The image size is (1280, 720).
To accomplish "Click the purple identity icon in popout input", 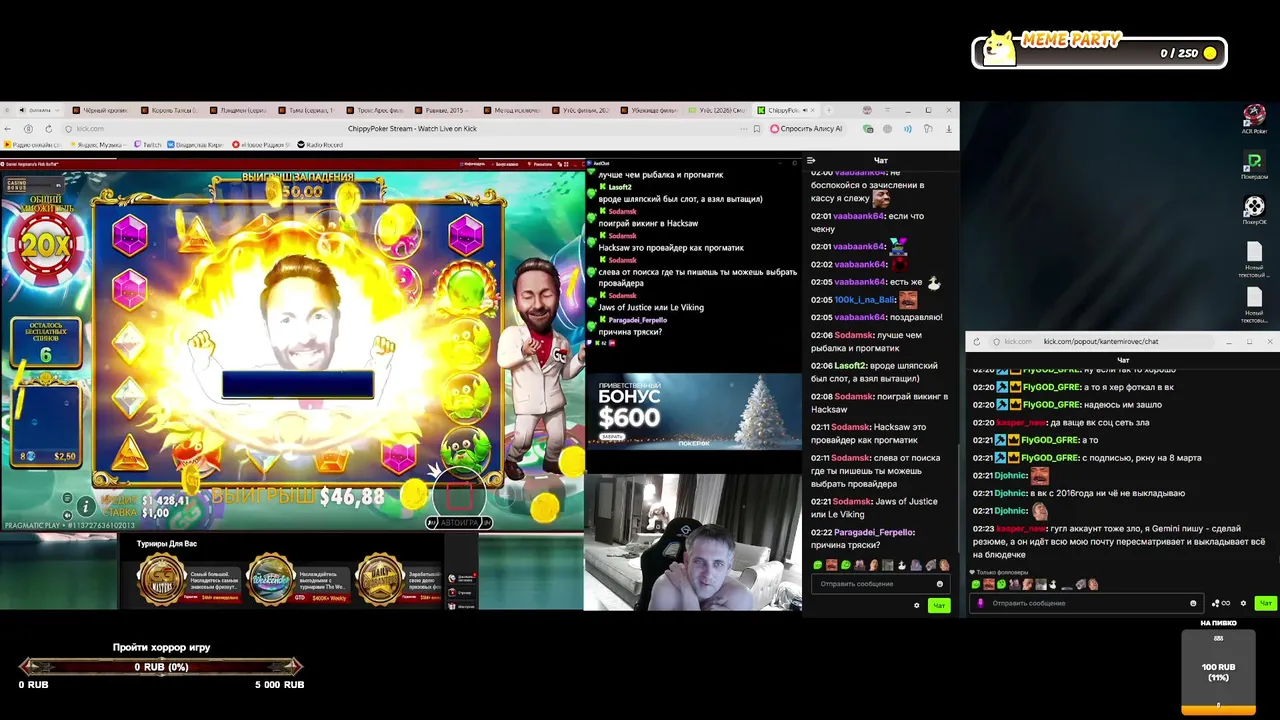I will coord(980,603).
